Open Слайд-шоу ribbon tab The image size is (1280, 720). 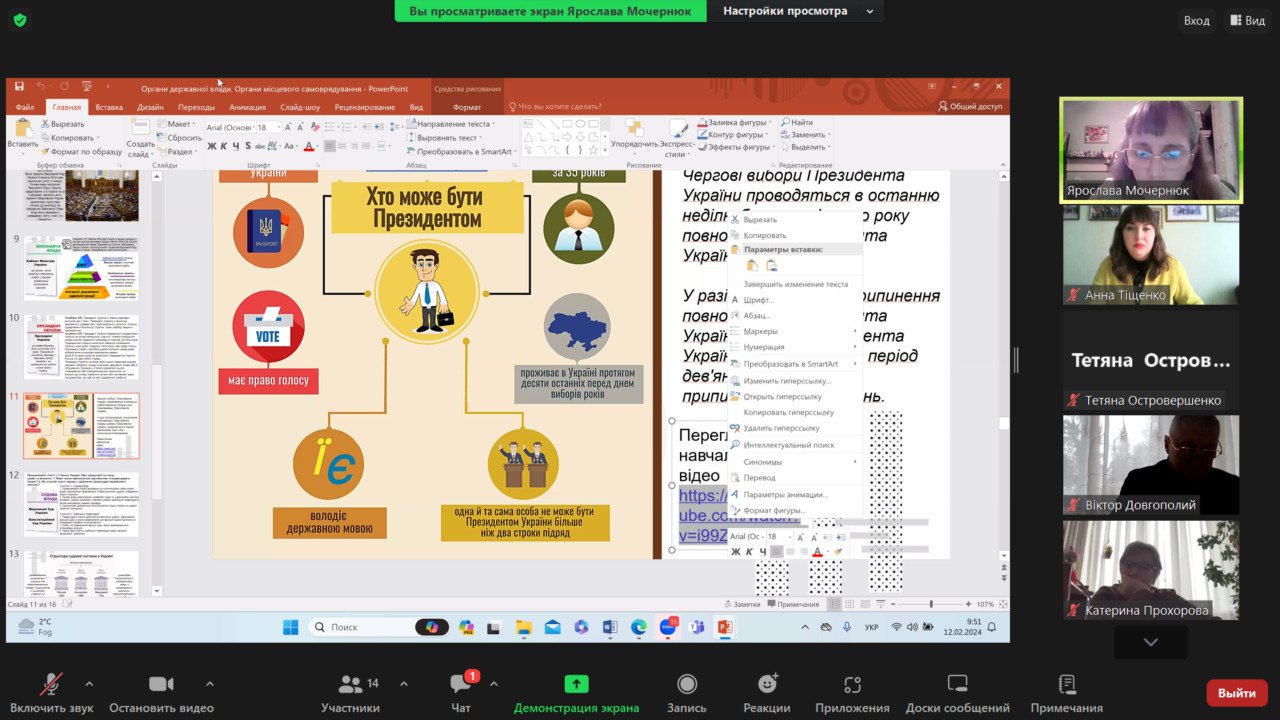point(300,107)
